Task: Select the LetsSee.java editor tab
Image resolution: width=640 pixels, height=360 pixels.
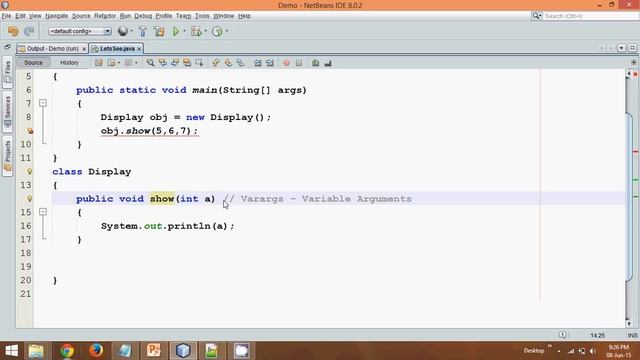Action: point(117,49)
